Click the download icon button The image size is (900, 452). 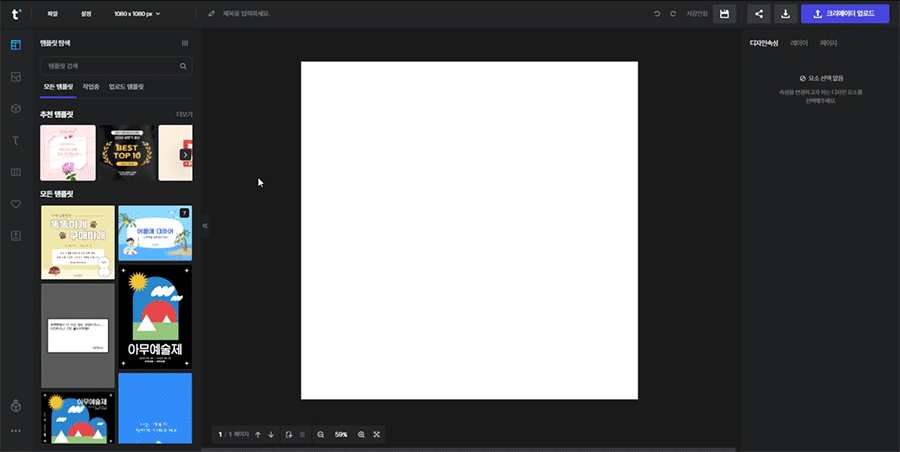[x=785, y=14]
